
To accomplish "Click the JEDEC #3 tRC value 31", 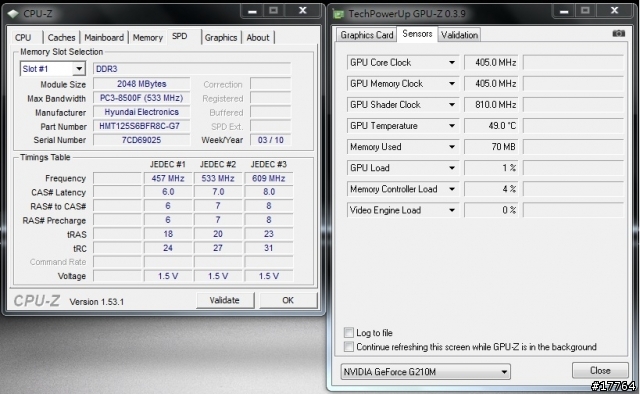I will tap(269, 248).
